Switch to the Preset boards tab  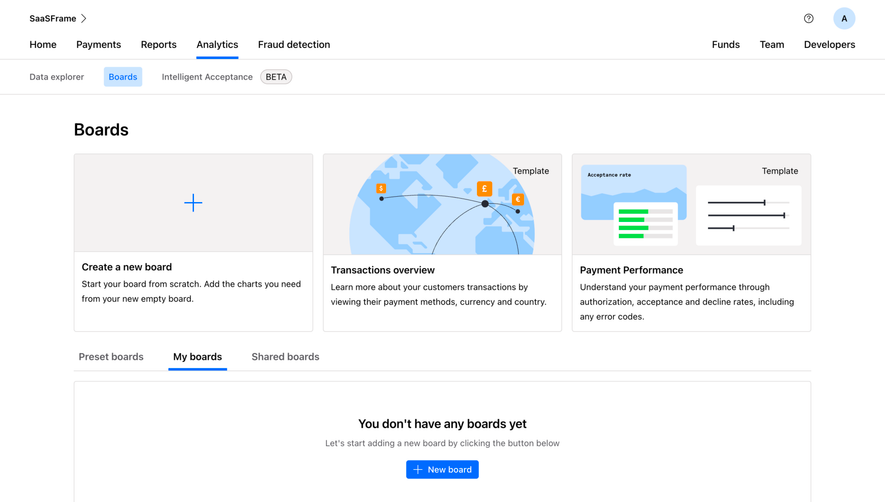coord(111,357)
